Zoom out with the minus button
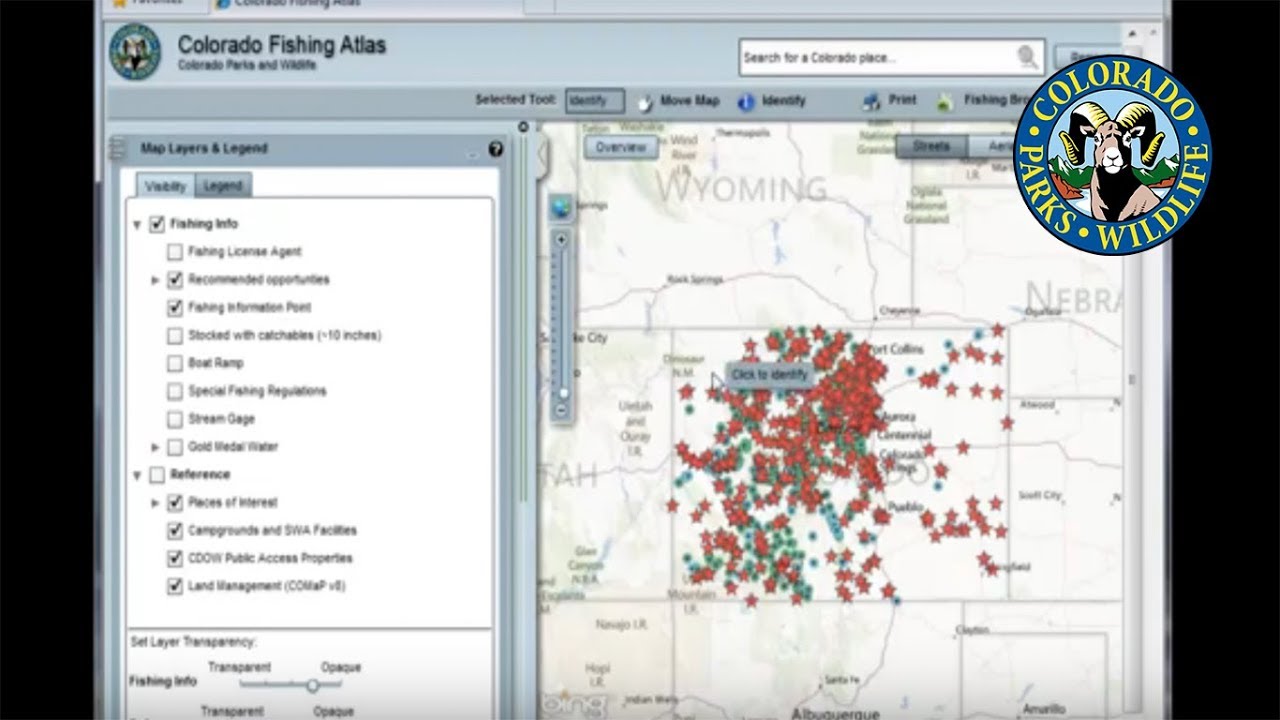Image resolution: width=1280 pixels, height=720 pixels. coord(561,410)
